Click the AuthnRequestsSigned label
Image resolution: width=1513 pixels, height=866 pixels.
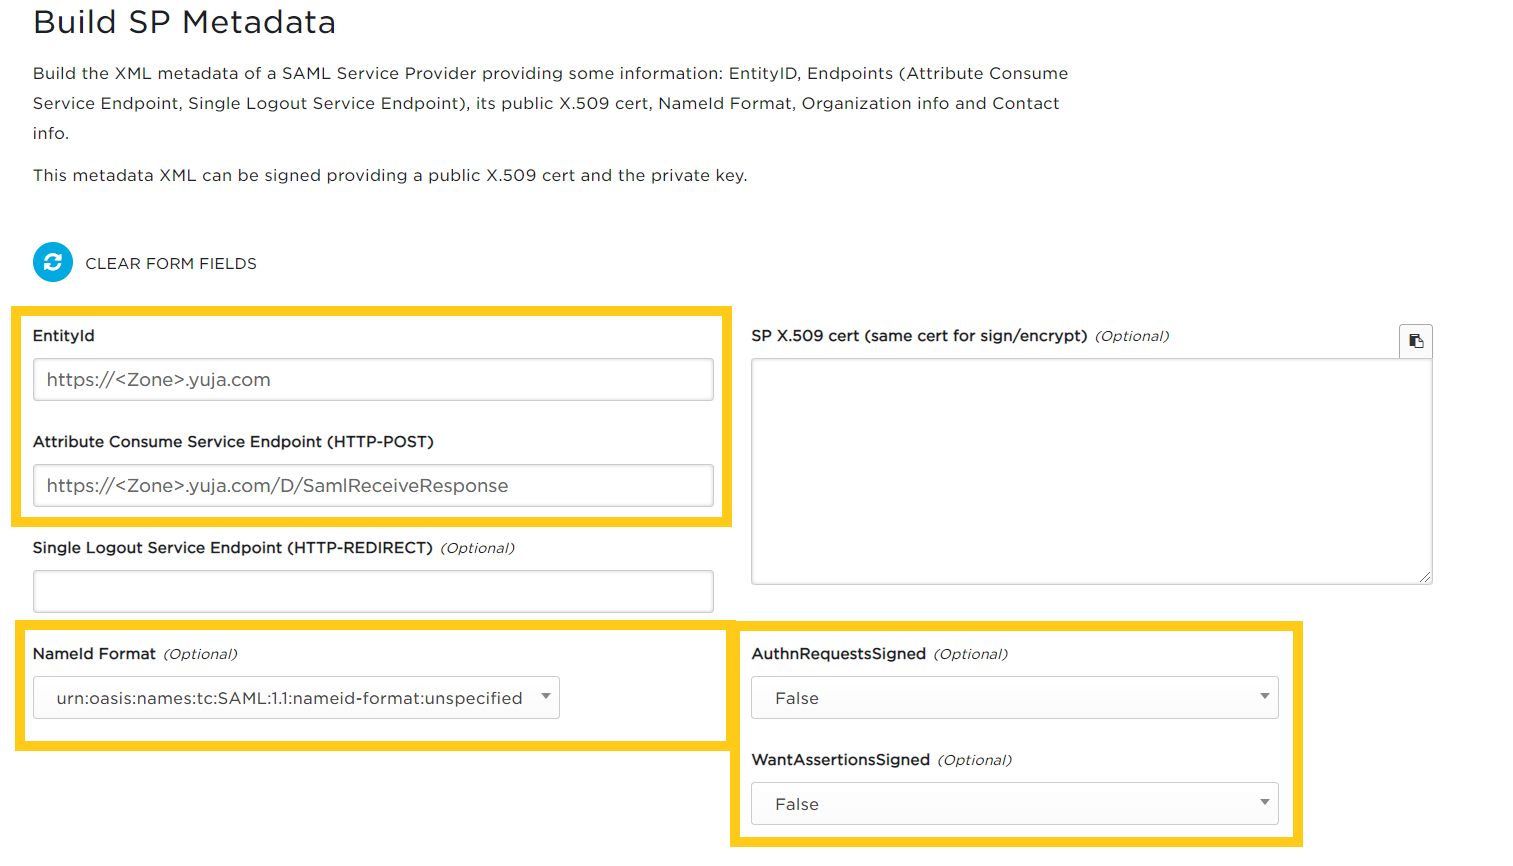click(x=838, y=654)
